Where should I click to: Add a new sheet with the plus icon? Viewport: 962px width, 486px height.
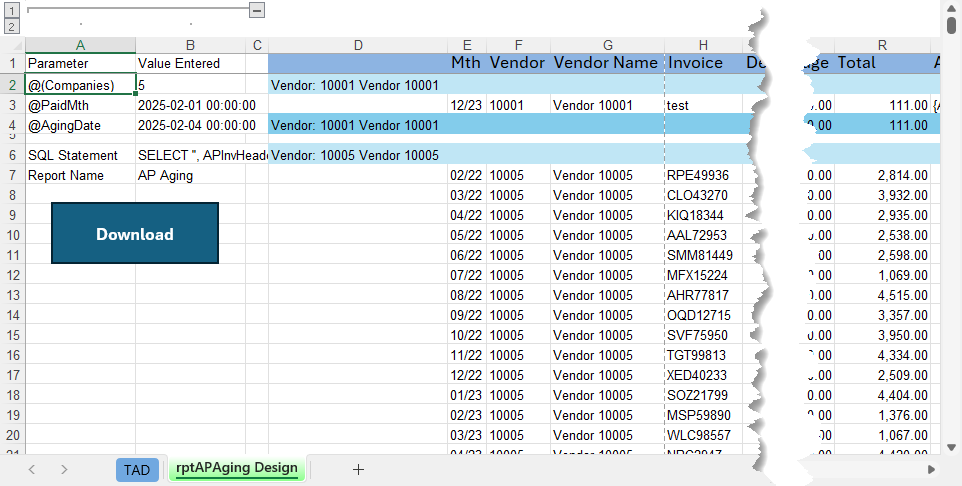click(358, 469)
